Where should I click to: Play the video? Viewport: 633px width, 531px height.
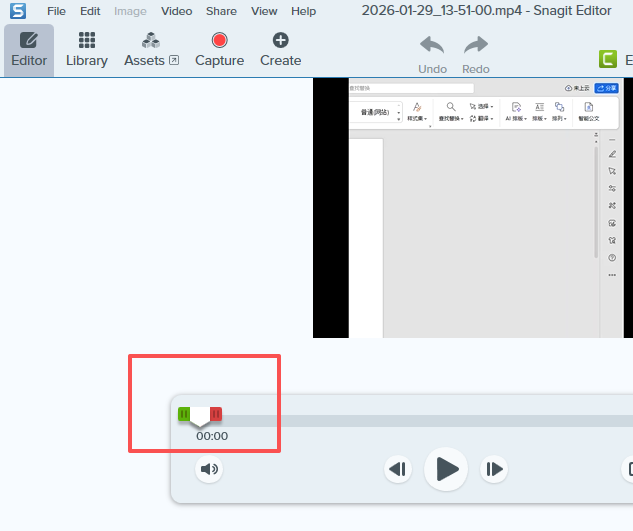click(446, 469)
